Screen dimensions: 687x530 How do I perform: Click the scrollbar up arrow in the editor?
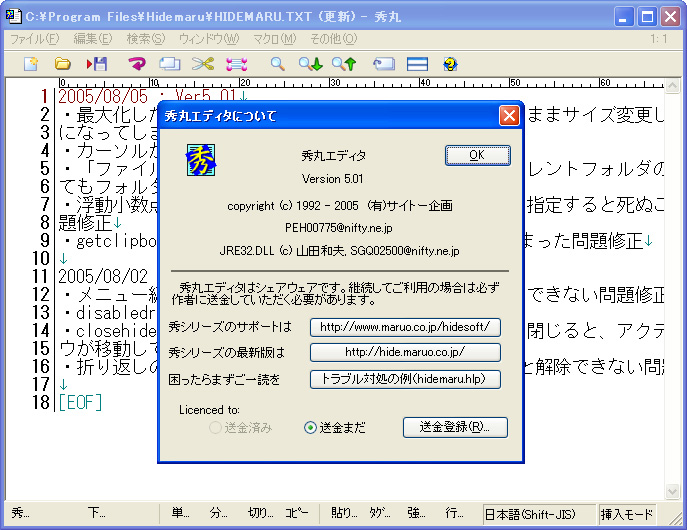(x=673, y=85)
